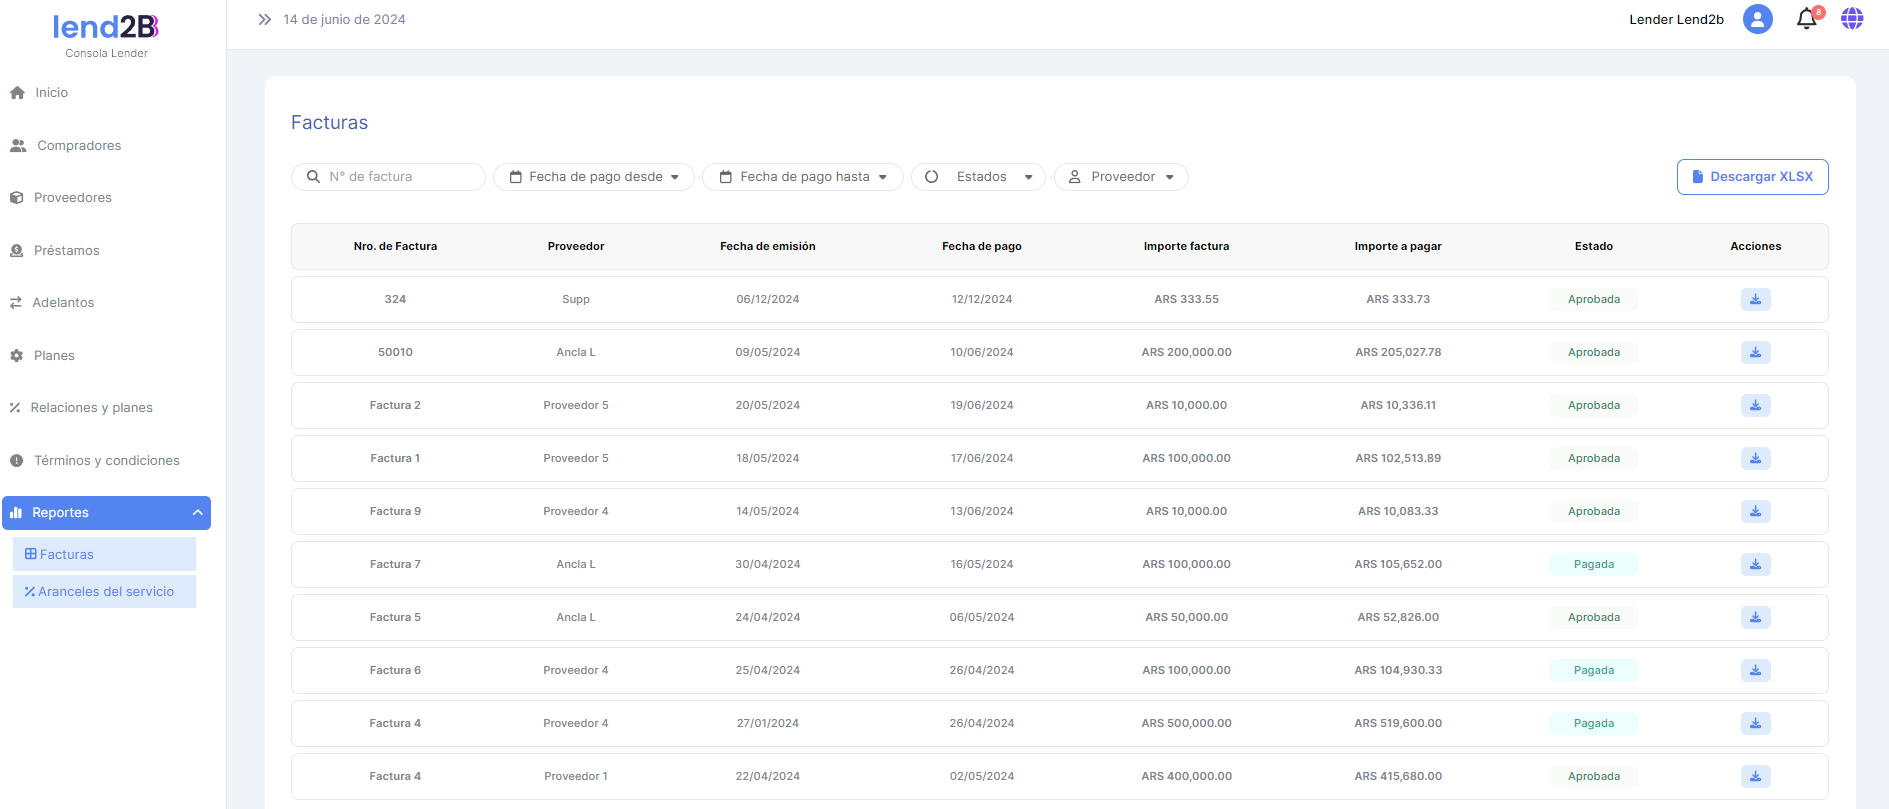Click the Descargar XLSX button

[1752, 177]
